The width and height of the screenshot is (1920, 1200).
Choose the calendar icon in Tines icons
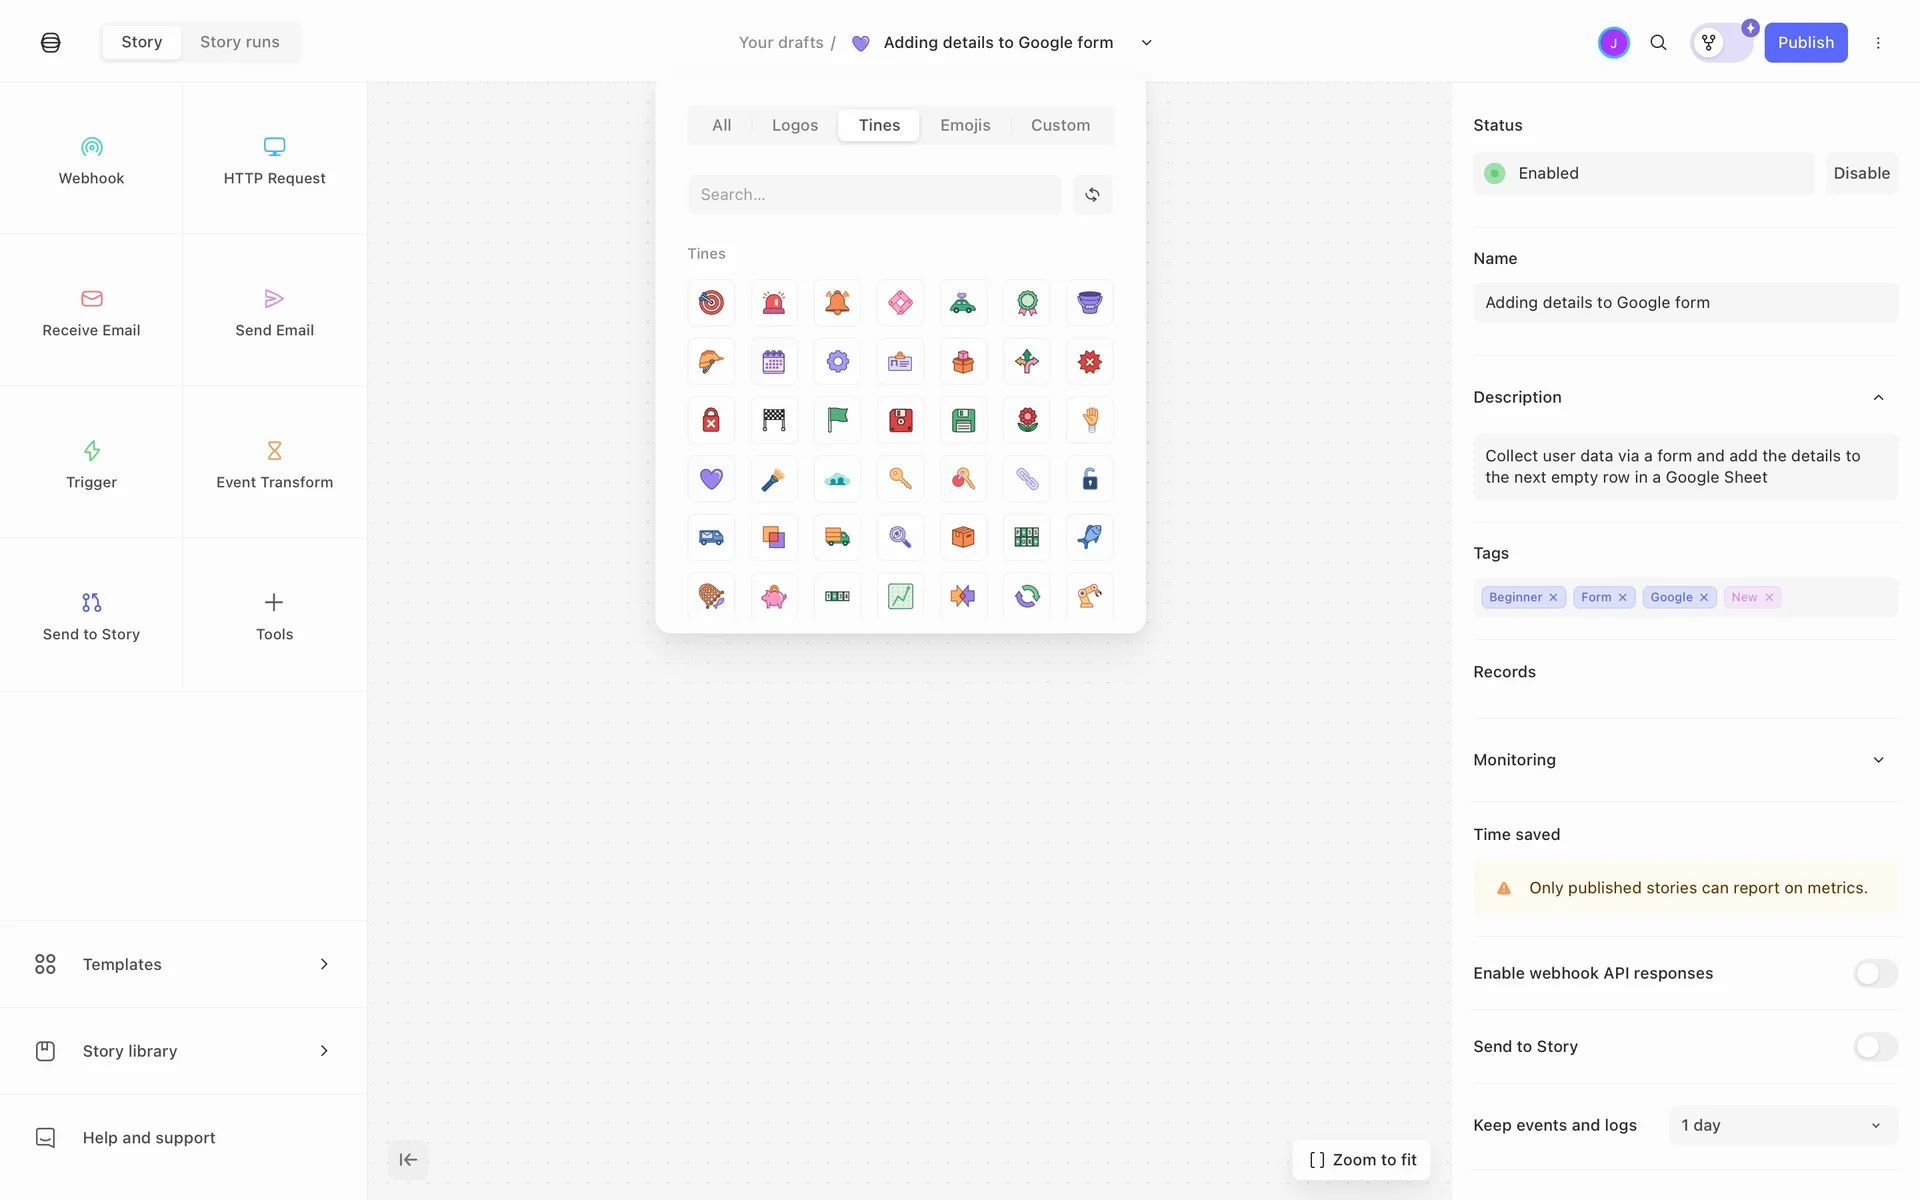point(774,362)
